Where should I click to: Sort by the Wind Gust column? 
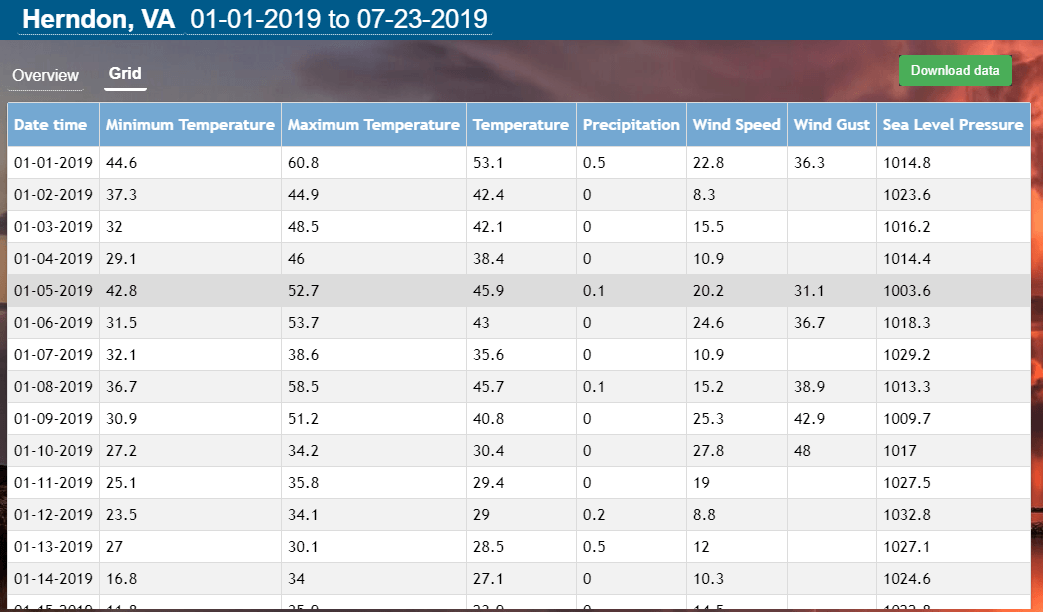(x=831, y=124)
